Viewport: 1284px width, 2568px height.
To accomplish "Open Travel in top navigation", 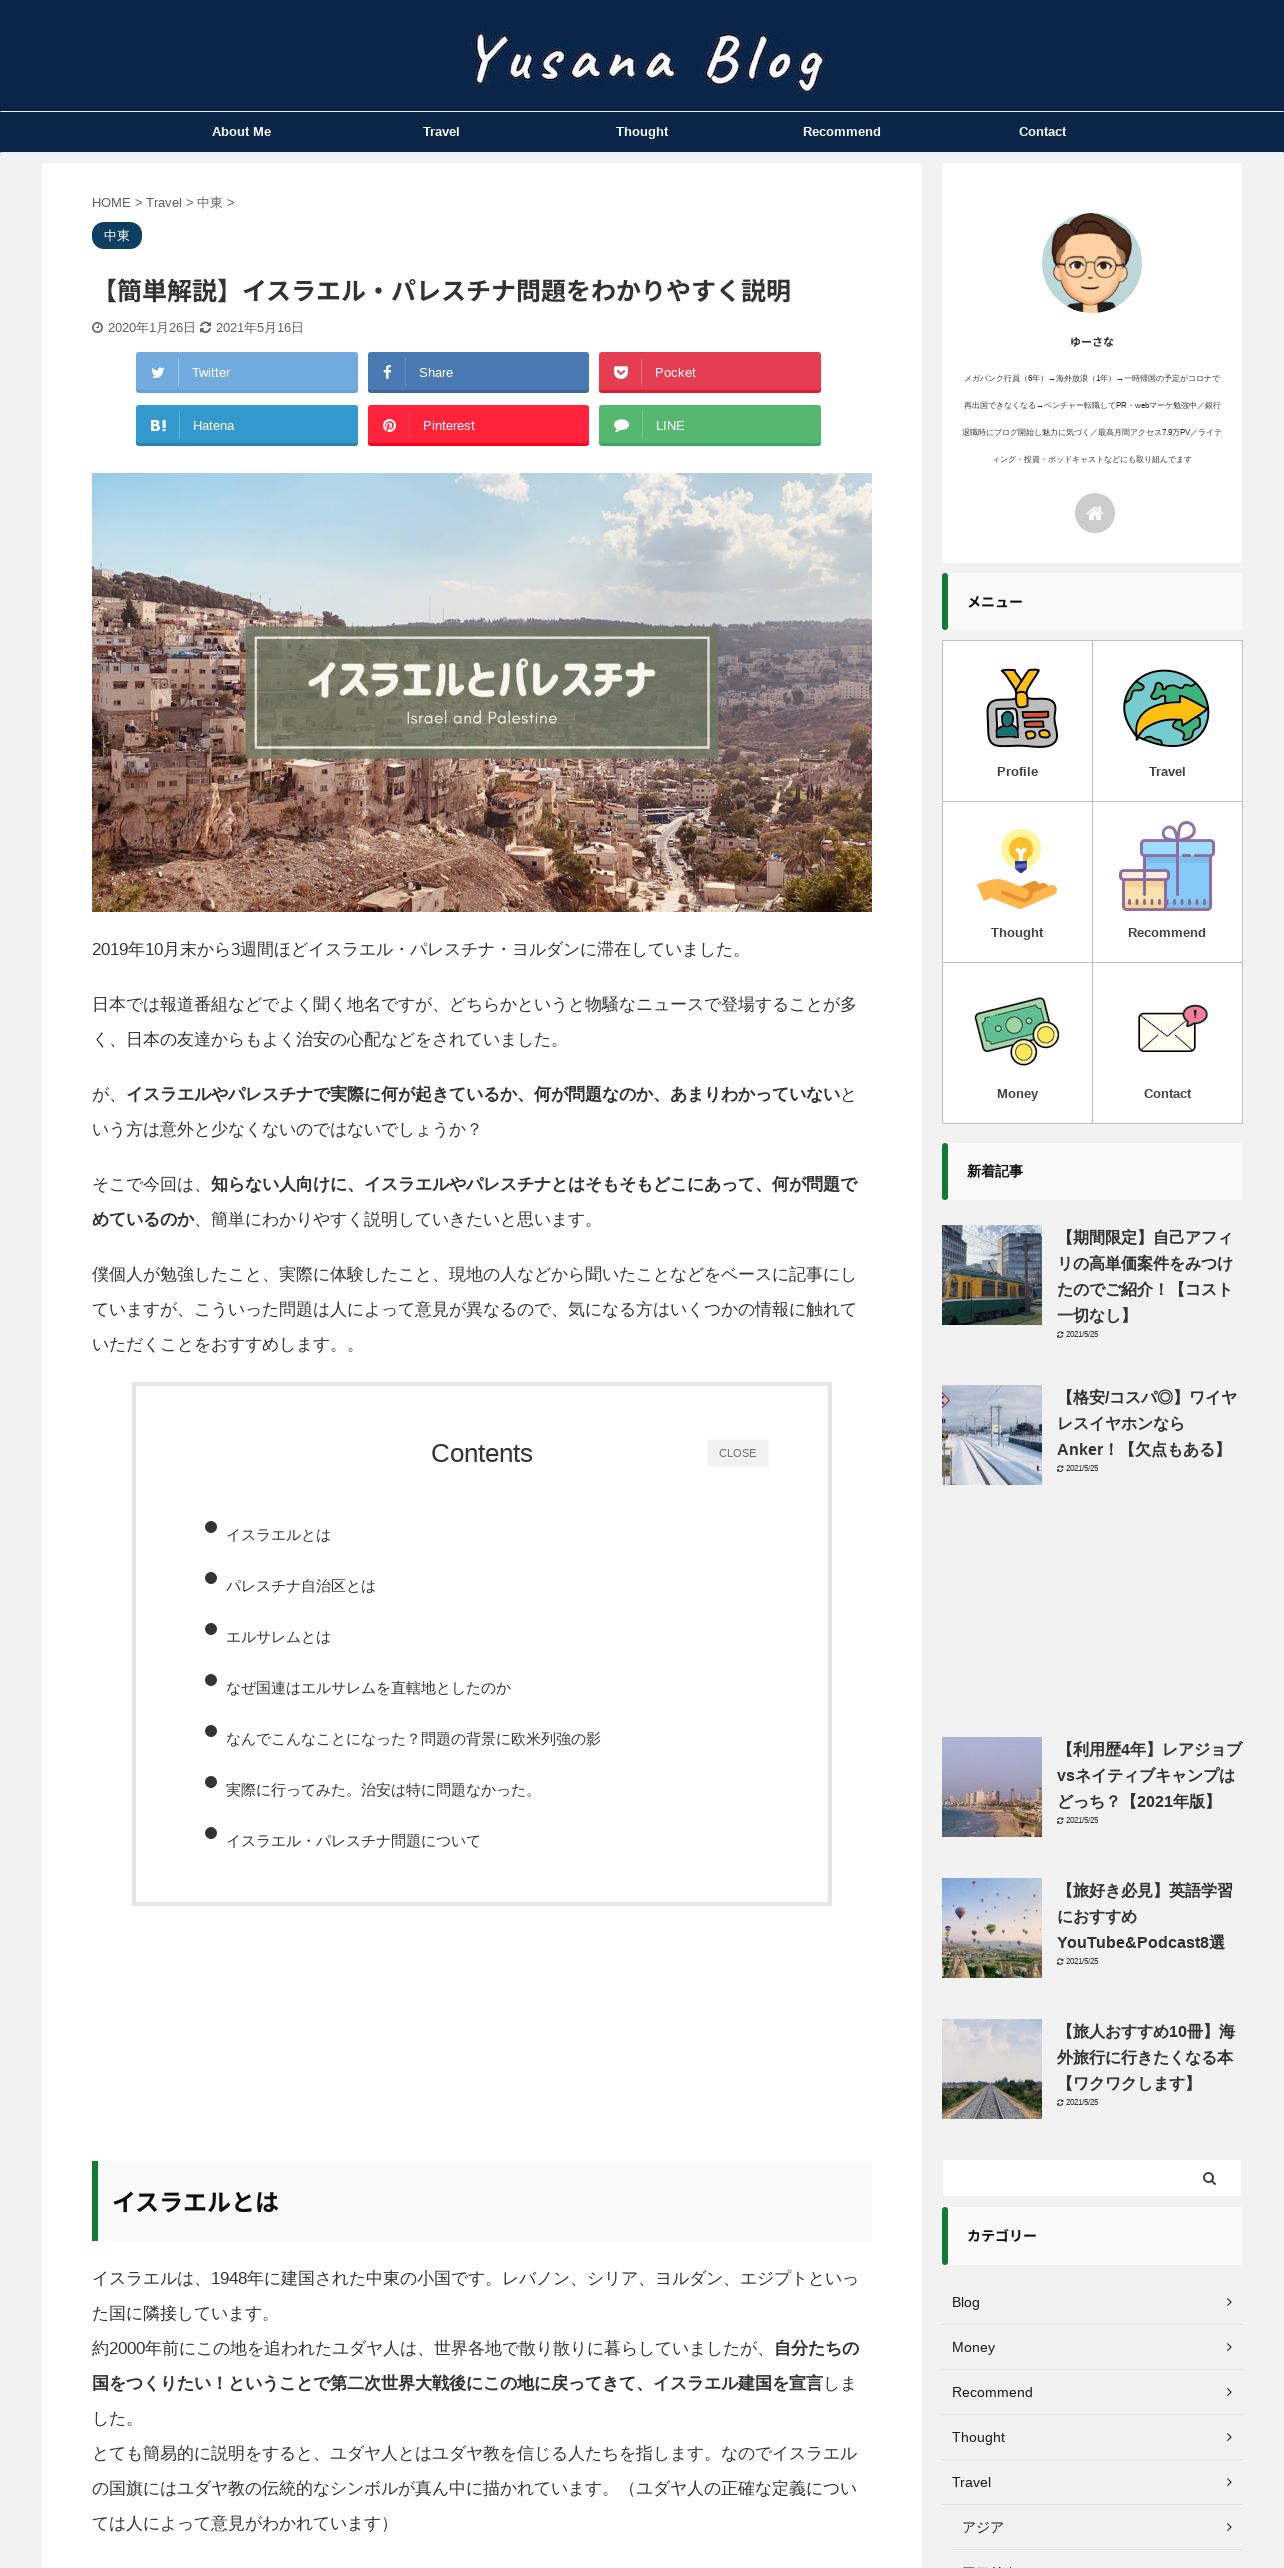I will (441, 132).
